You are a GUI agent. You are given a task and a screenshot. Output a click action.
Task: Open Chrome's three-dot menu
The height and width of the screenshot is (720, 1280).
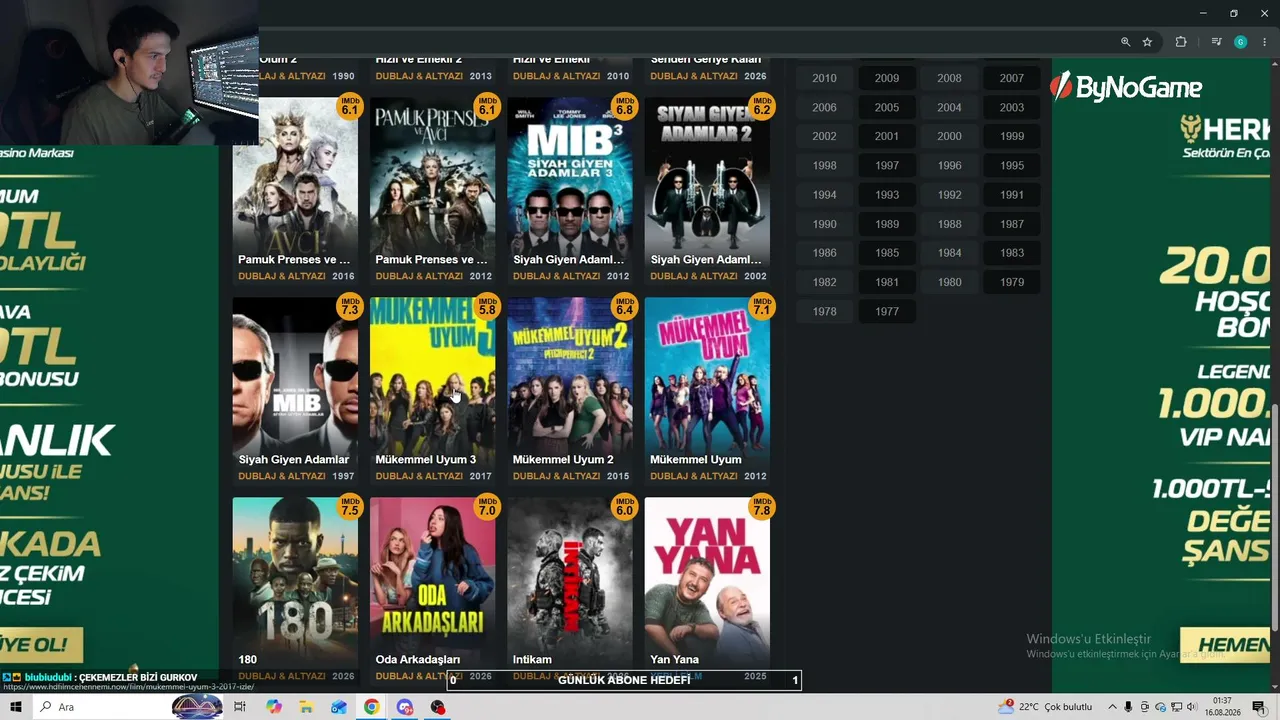pyautogui.click(x=1265, y=42)
